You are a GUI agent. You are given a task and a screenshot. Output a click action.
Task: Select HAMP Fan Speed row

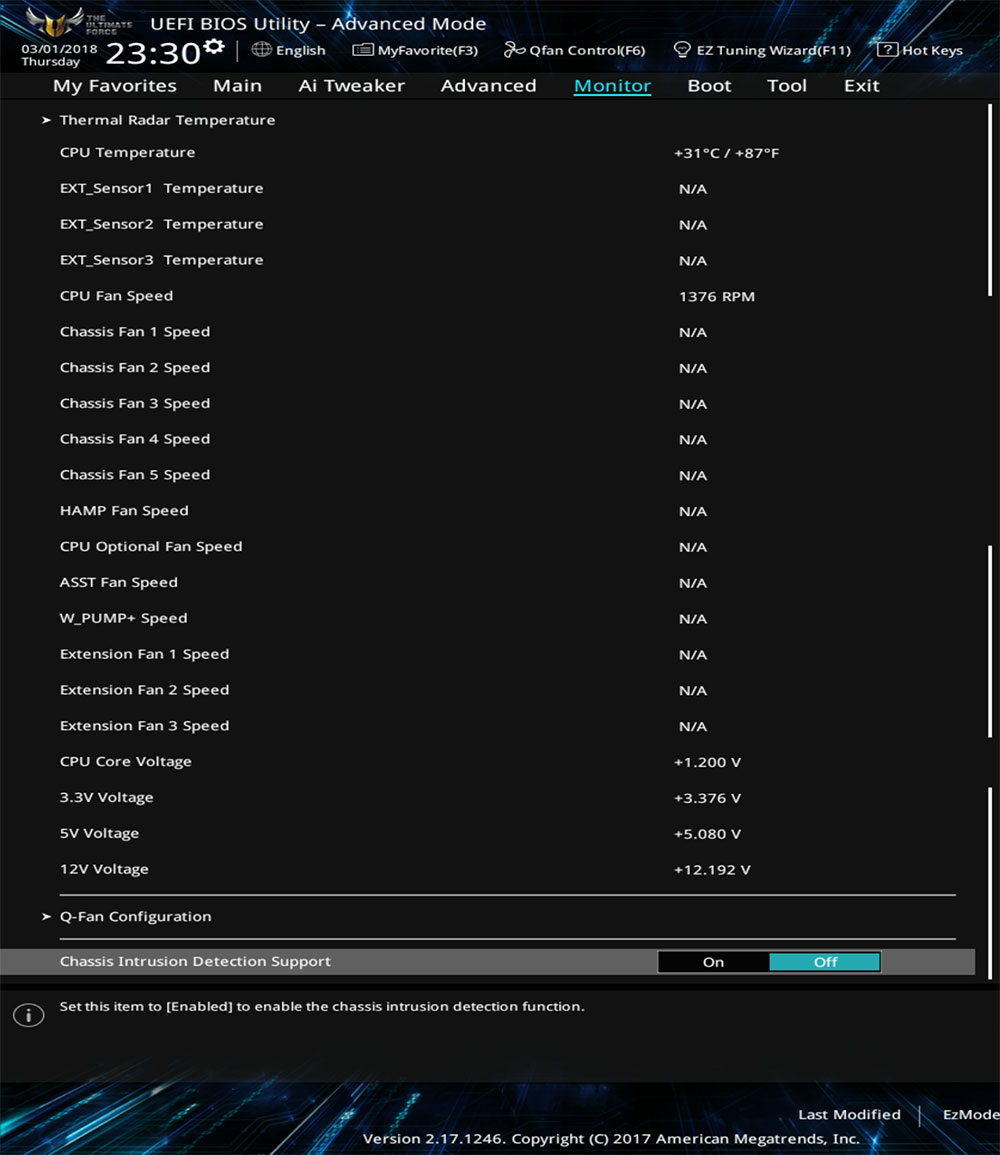124,510
